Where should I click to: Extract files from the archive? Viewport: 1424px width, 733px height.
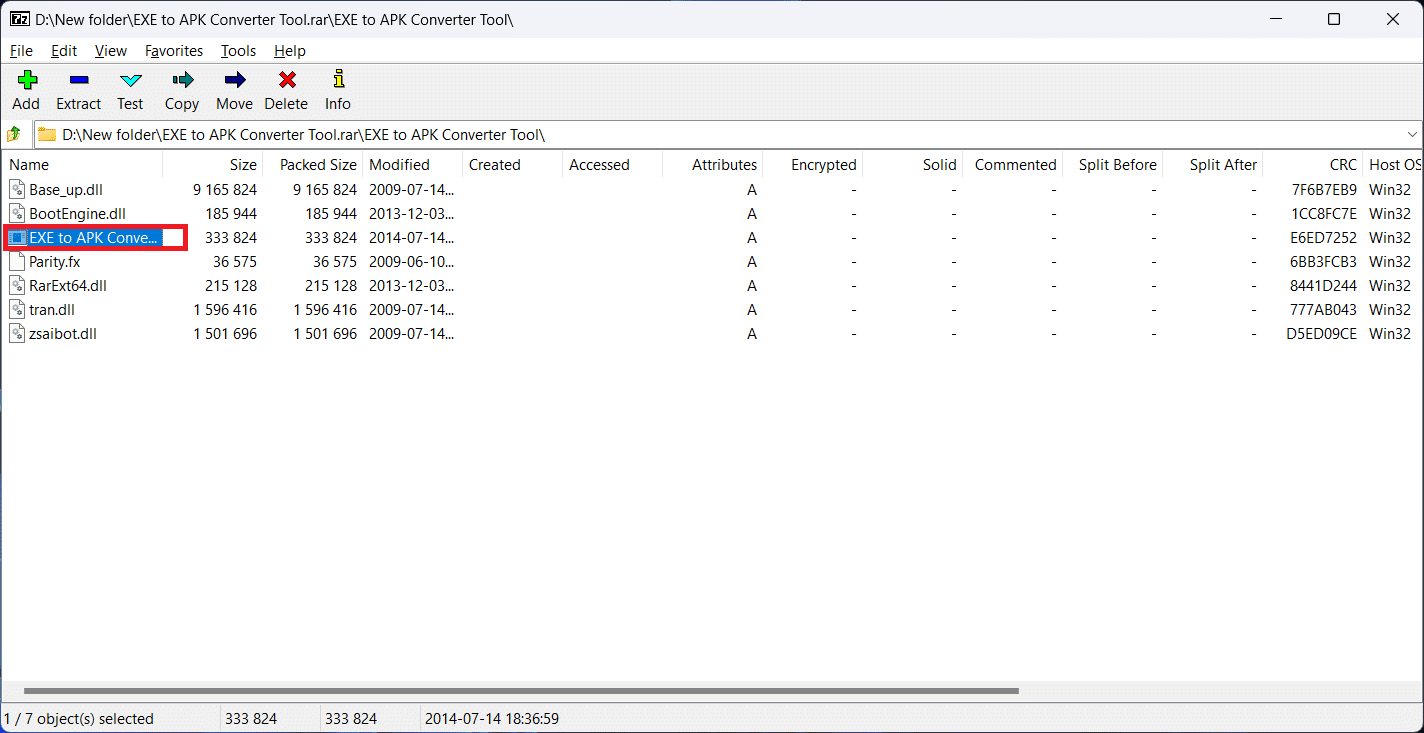click(78, 90)
